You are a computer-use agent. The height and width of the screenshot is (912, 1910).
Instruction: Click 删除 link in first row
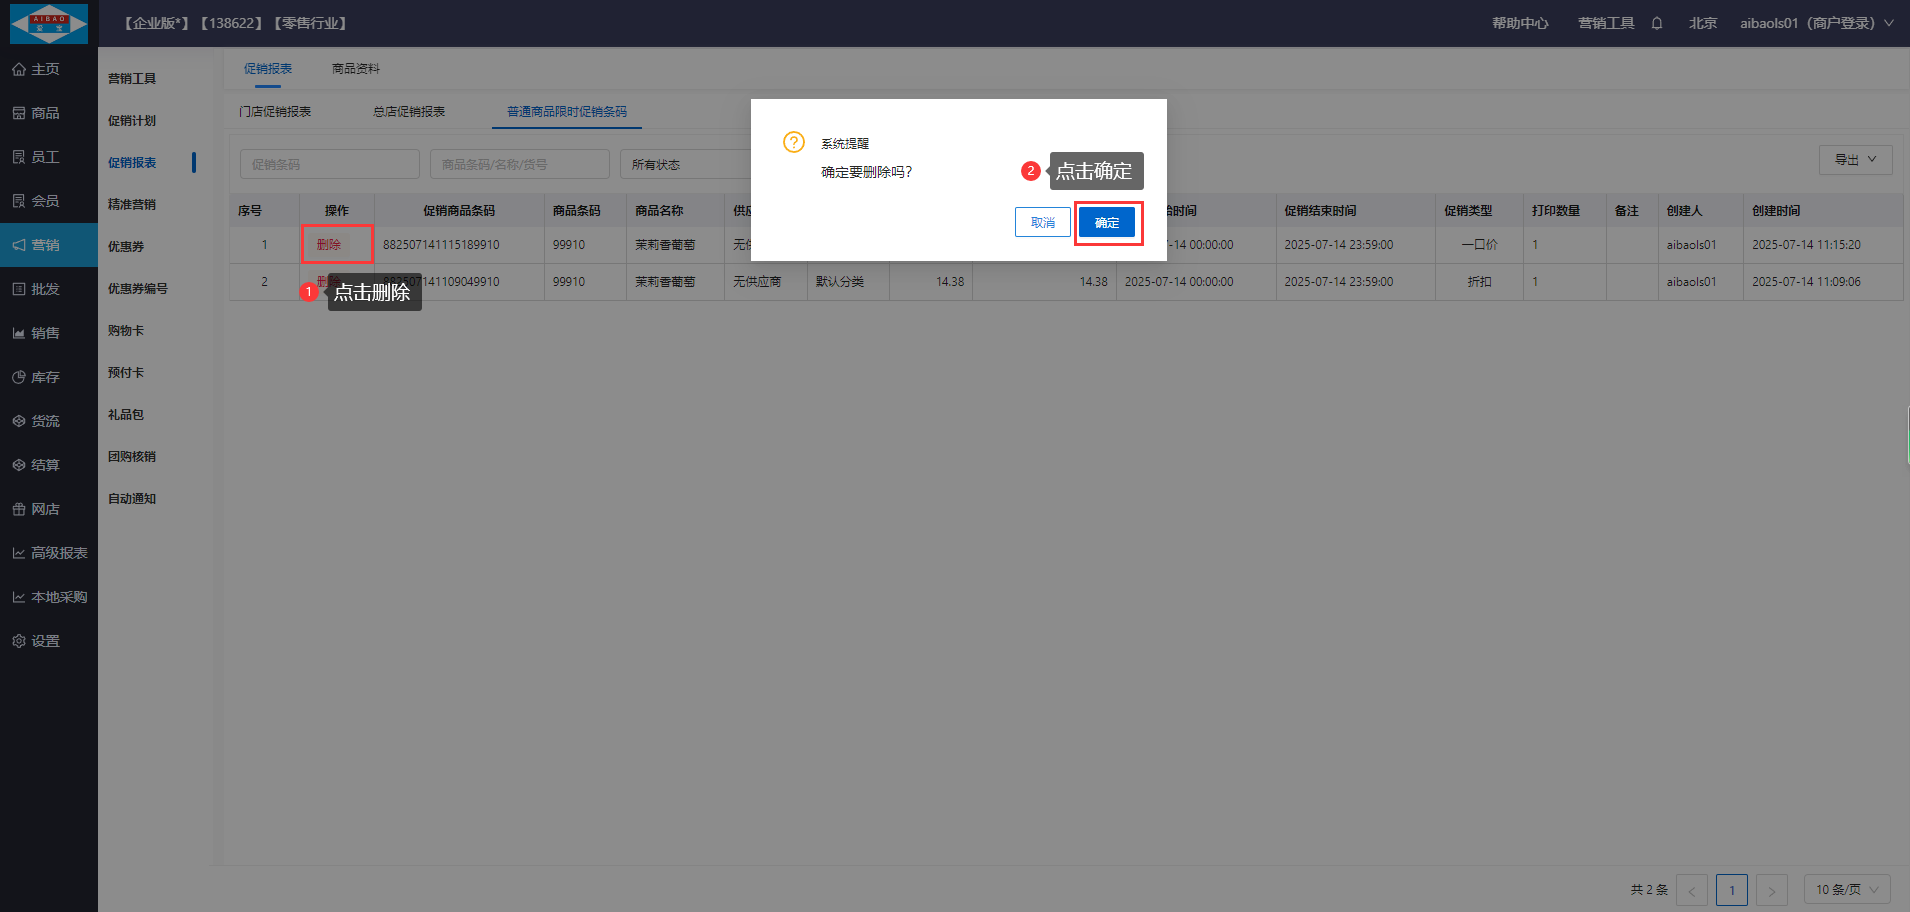click(x=329, y=245)
